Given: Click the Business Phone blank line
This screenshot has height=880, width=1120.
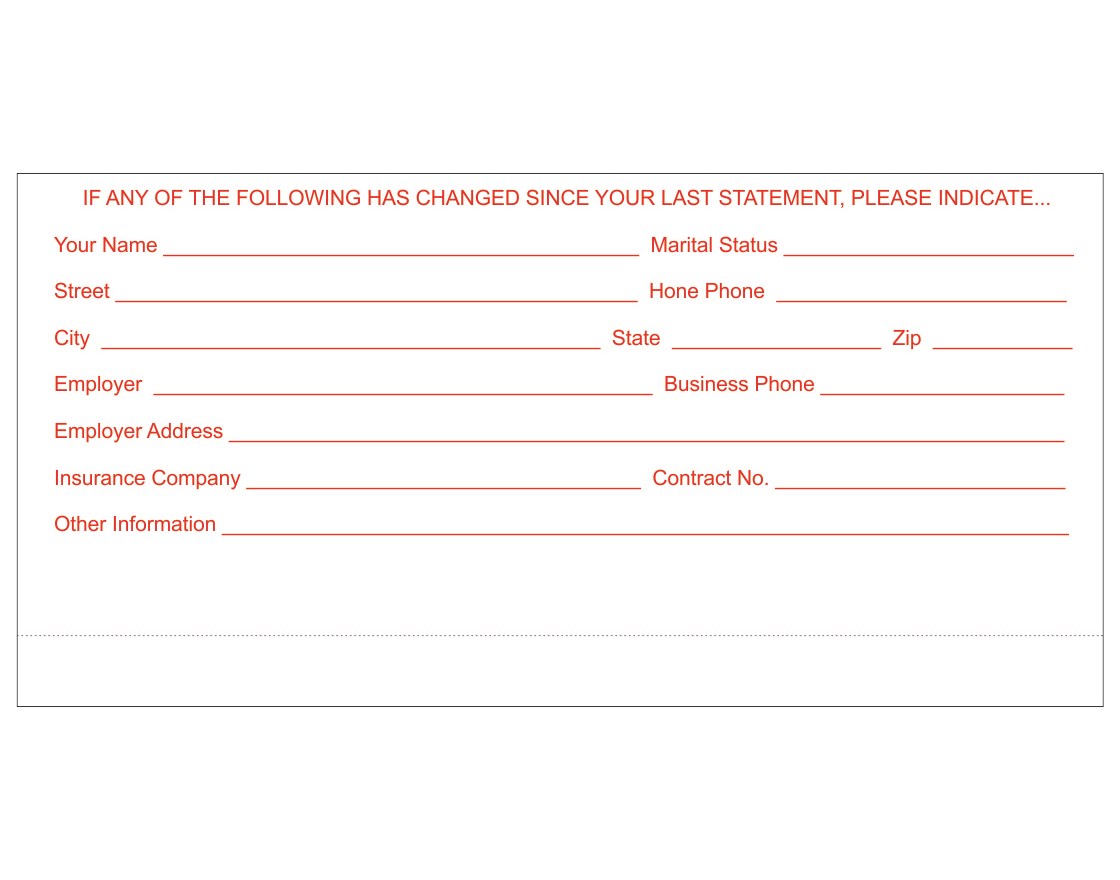Looking at the screenshot, I should 942,394.
